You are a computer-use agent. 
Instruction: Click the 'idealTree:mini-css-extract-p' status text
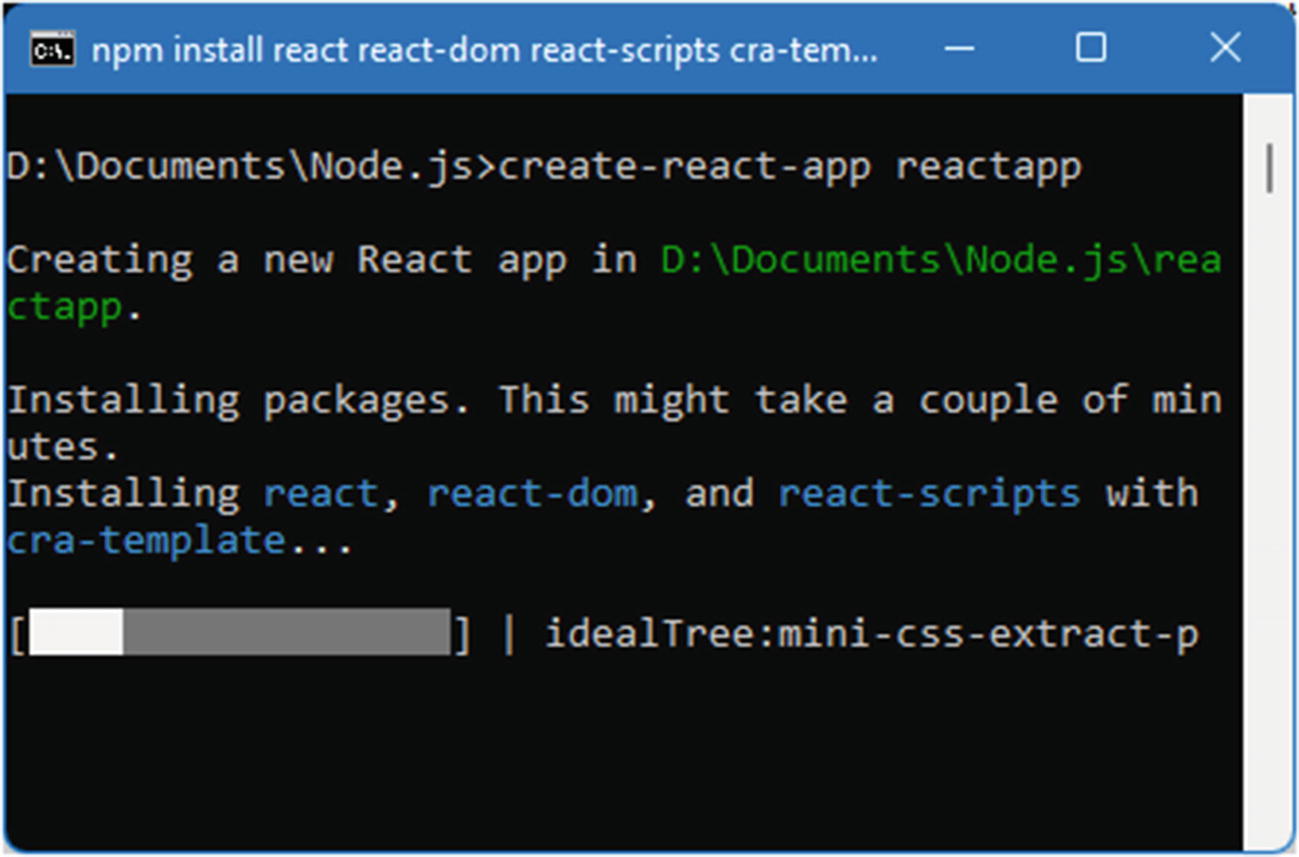pyautogui.click(x=871, y=634)
